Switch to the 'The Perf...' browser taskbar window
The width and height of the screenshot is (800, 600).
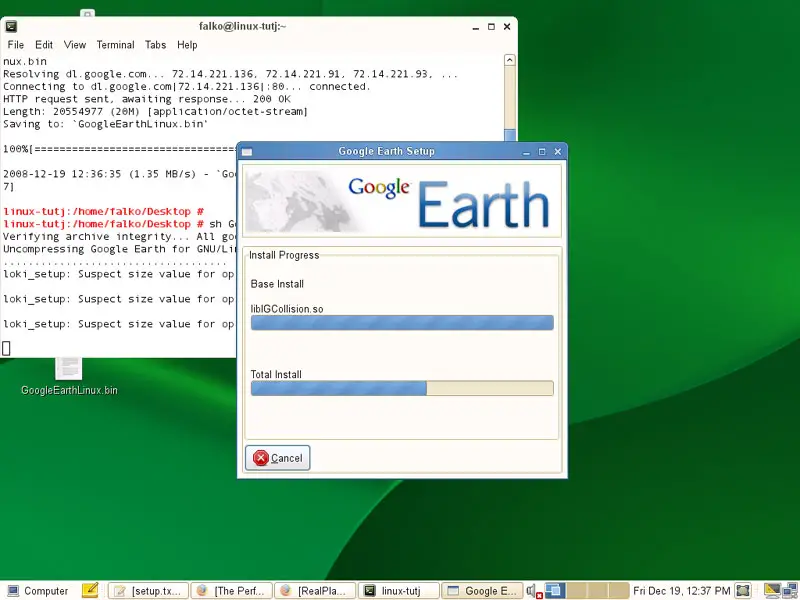coord(232,591)
